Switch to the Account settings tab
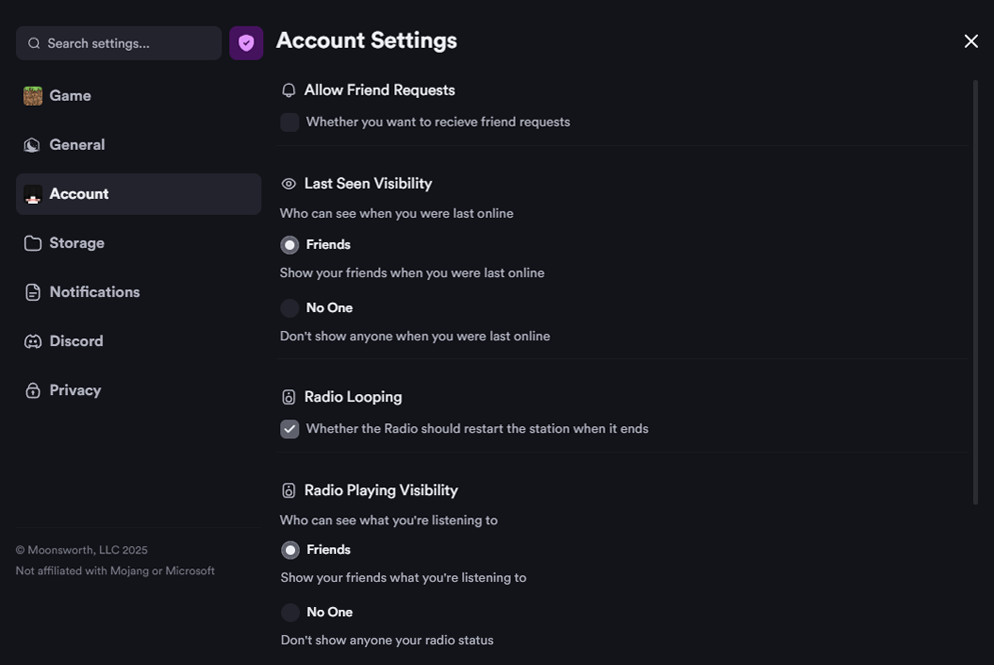The width and height of the screenshot is (994, 665). point(138,194)
